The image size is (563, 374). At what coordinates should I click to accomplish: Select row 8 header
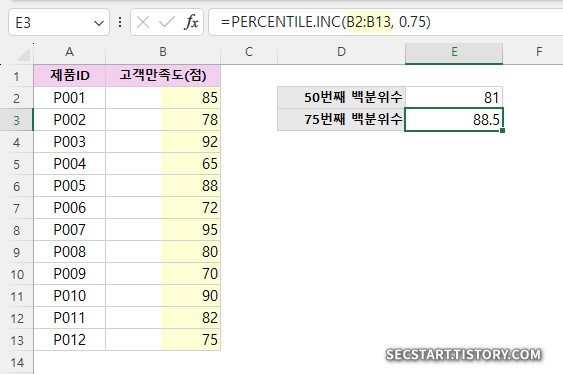click(x=17, y=230)
